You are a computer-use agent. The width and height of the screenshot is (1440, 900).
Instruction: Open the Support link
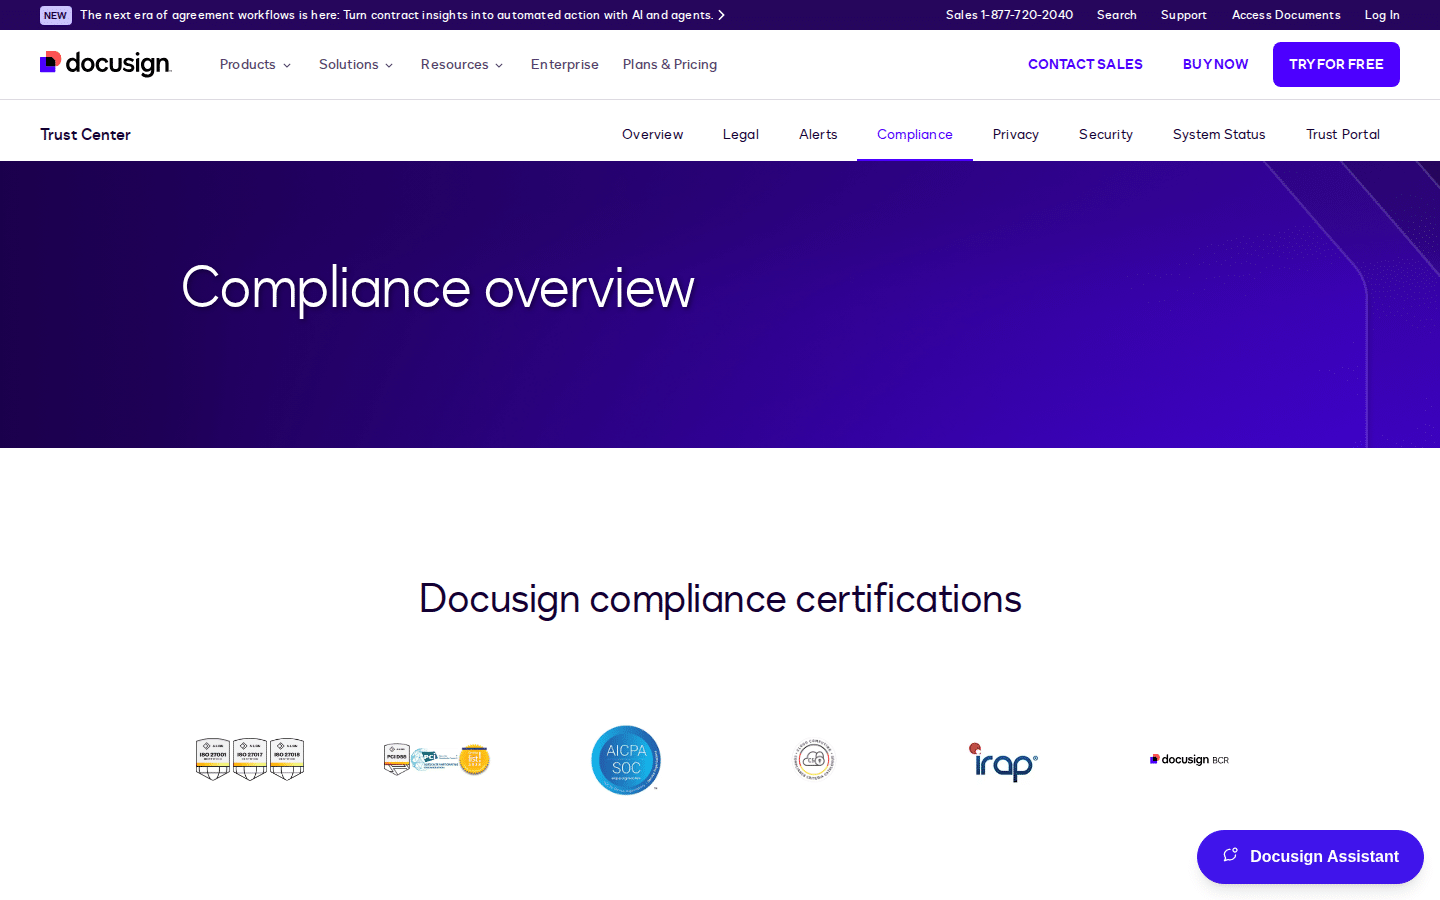pyautogui.click(x=1184, y=15)
